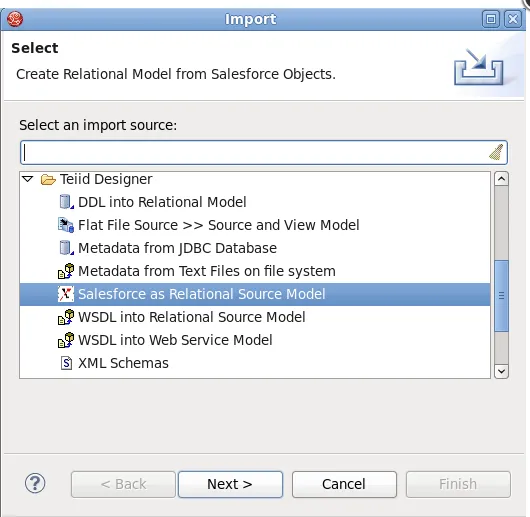530x517 pixels.
Task: Click the Cancel button
Action: pos(344,484)
